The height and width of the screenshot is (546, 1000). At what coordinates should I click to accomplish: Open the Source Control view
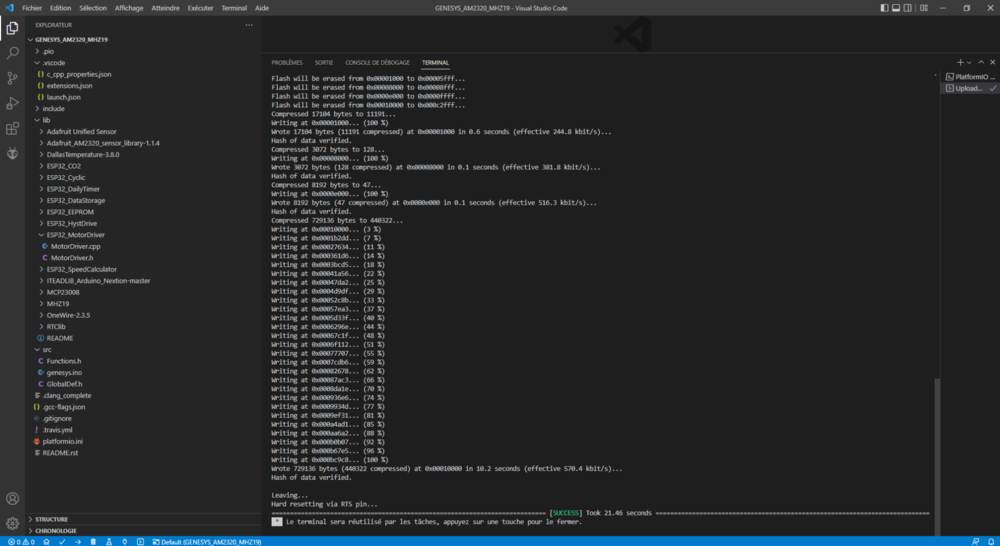pos(12,78)
